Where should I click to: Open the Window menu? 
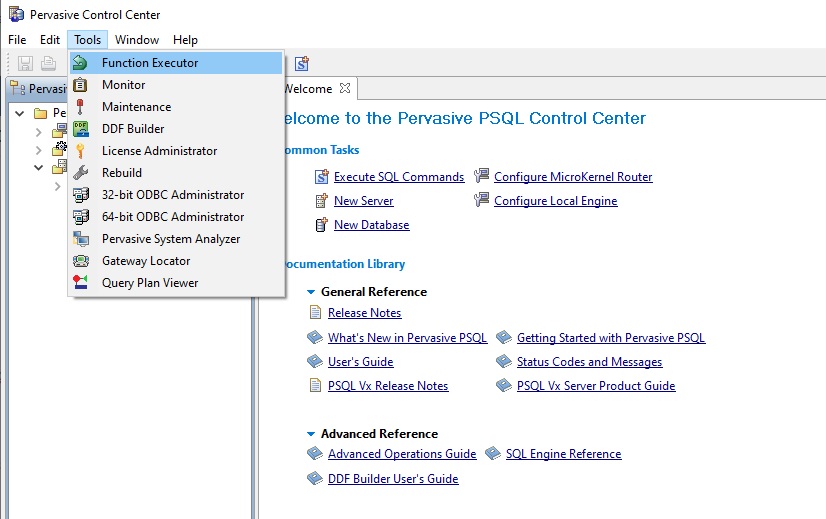[x=137, y=40]
